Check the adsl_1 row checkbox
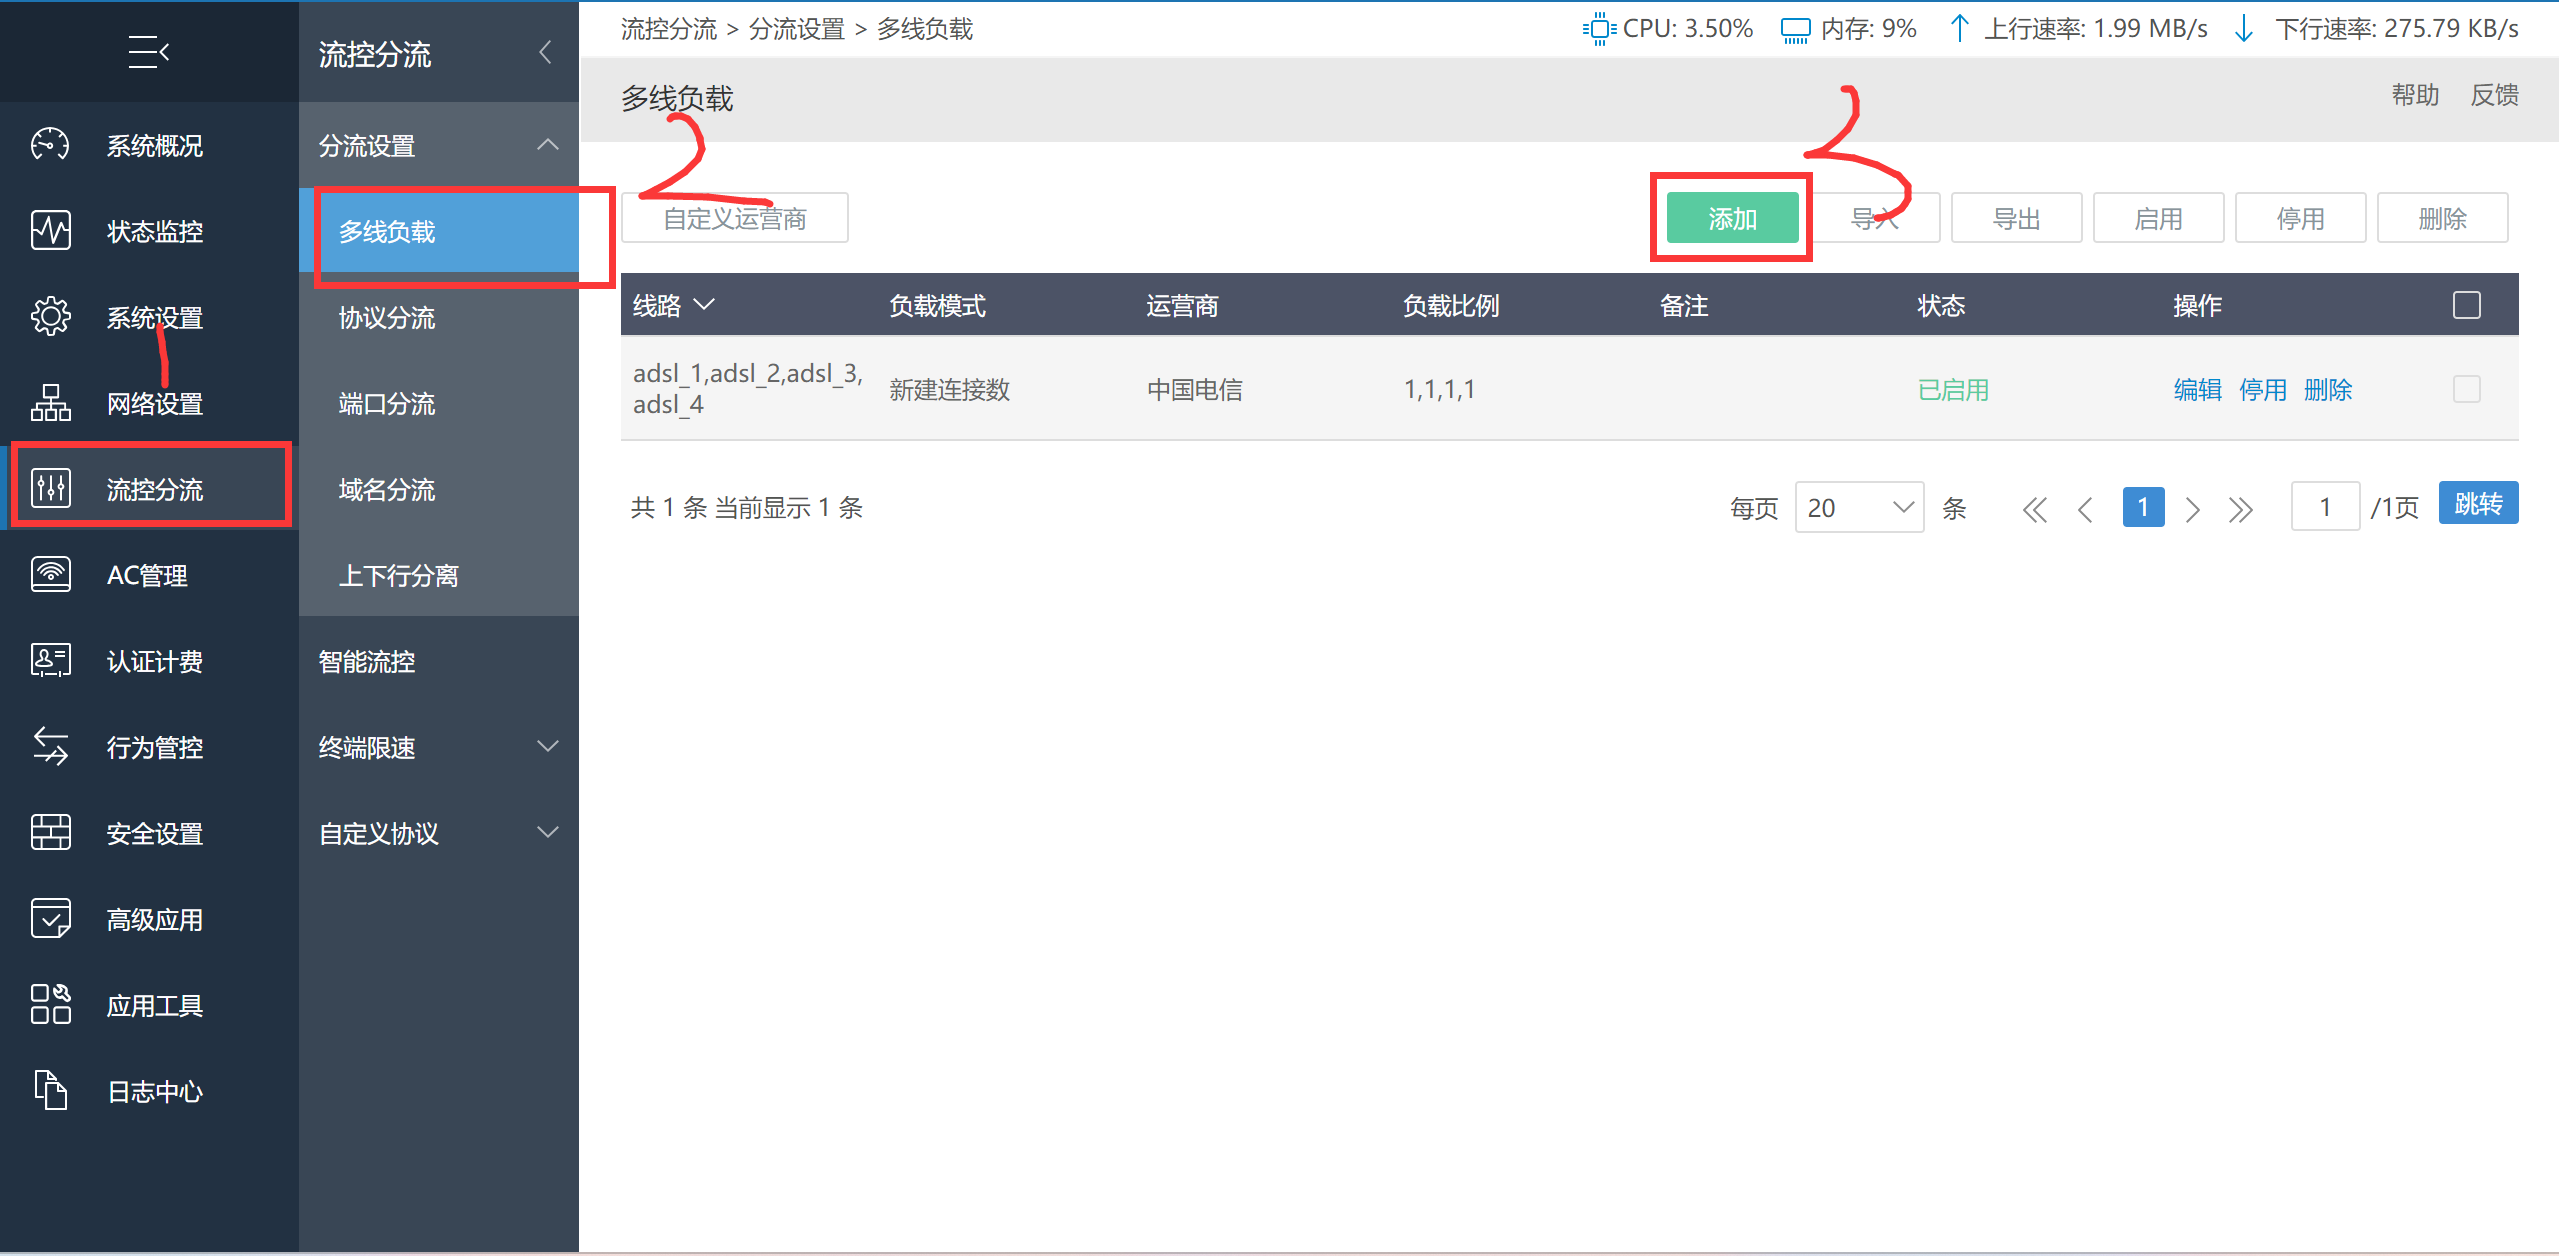The height and width of the screenshot is (1256, 2559). 2466,389
